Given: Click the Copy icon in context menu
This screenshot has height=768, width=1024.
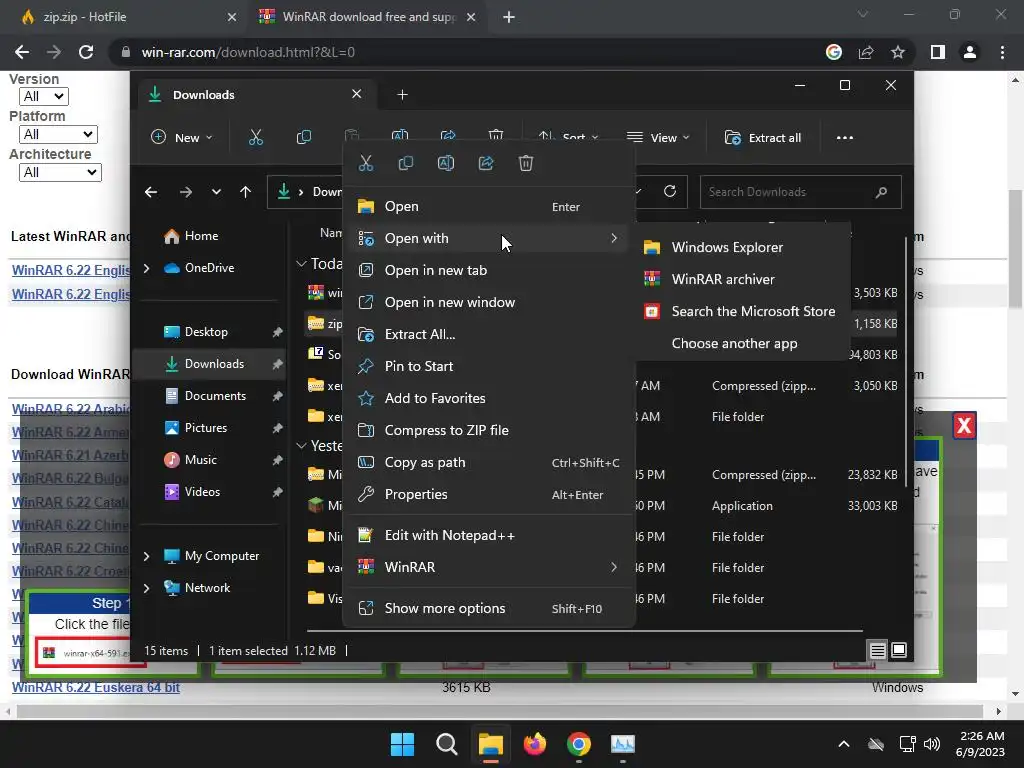Looking at the screenshot, I should pos(406,163).
